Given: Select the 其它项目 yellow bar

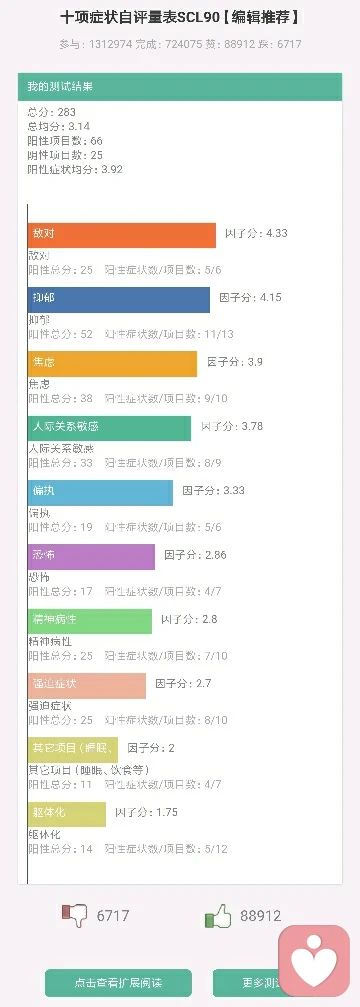Looking at the screenshot, I should (x=73, y=749).
